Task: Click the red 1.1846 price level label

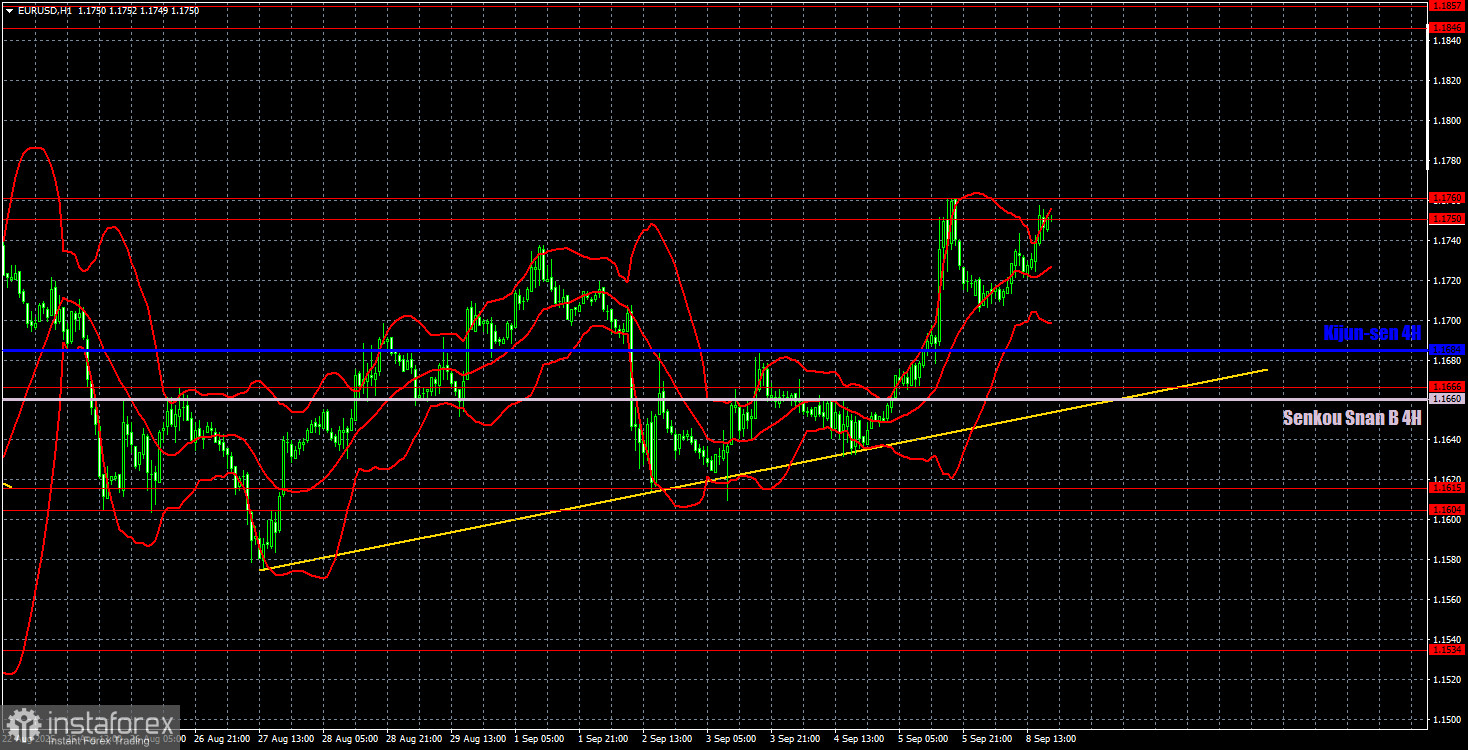Action: click(1447, 28)
